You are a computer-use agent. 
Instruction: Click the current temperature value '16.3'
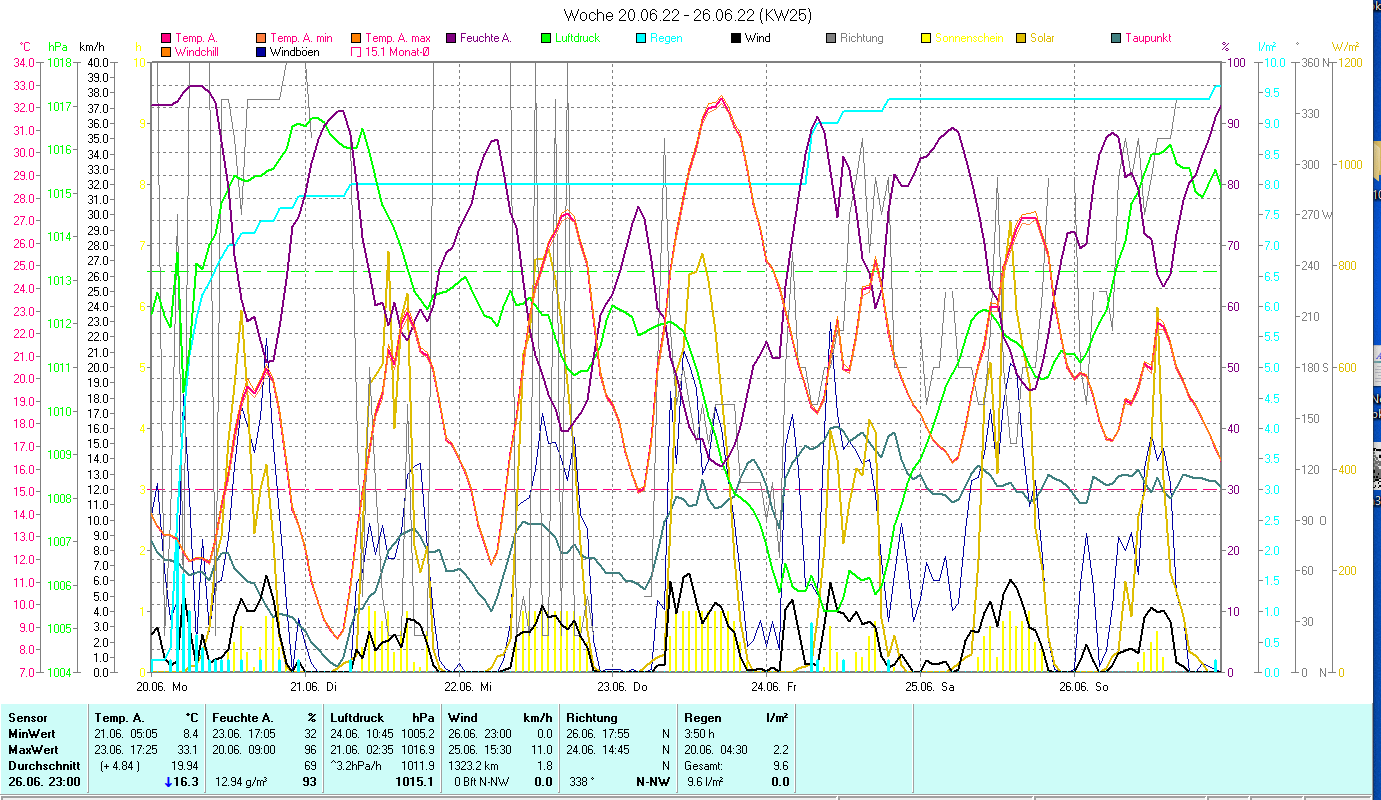tap(187, 782)
